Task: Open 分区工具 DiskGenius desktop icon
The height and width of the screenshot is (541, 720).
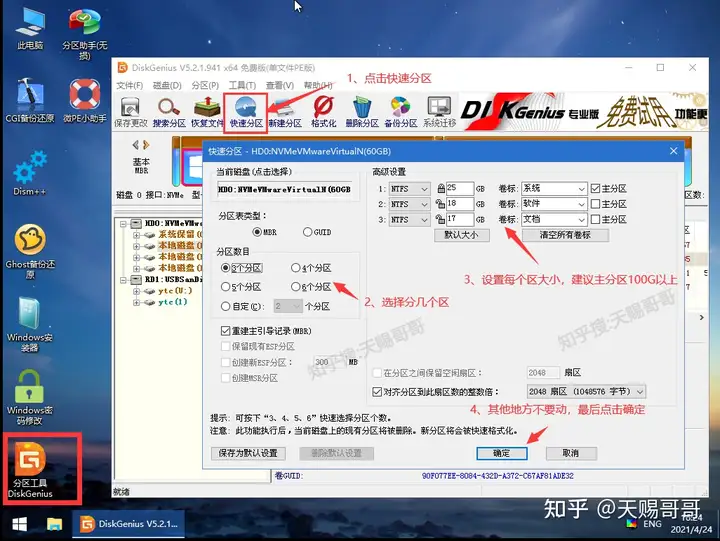Action: (30, 469)
